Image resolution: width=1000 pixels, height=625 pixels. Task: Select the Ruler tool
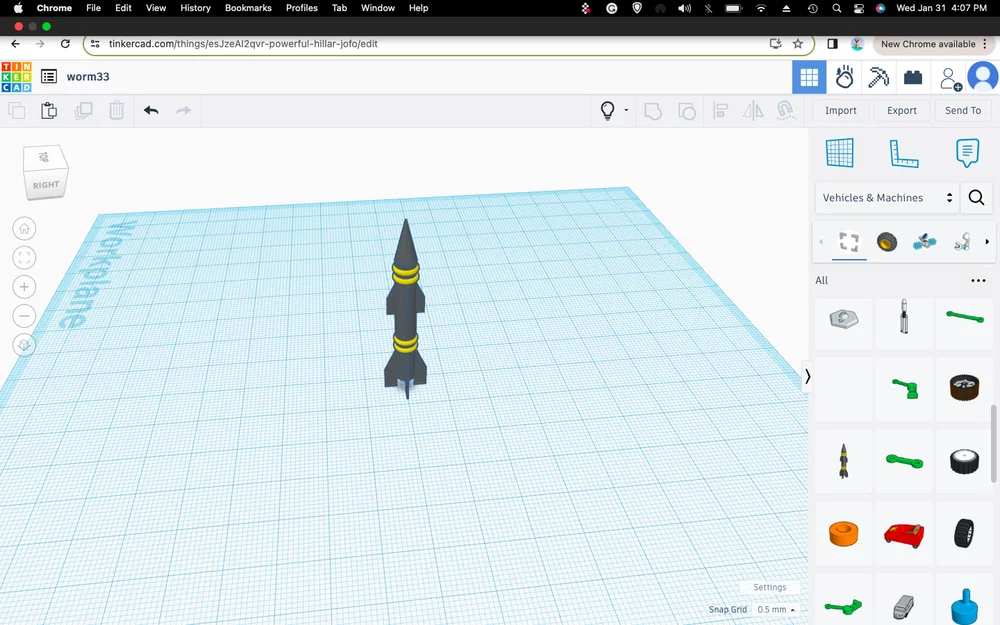point(903,153)
